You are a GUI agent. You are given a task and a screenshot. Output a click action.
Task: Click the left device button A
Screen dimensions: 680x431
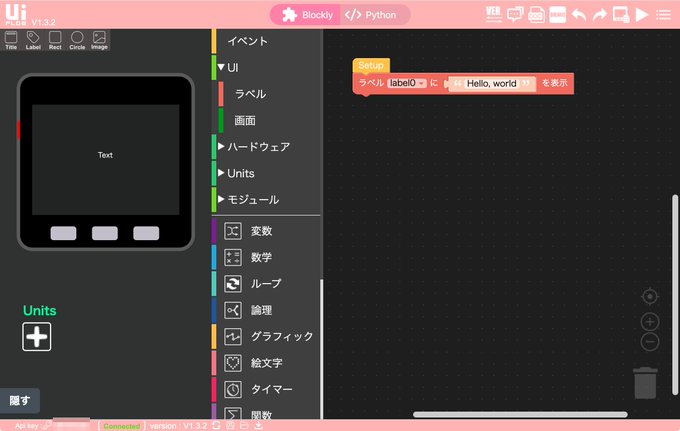click(63, 233)
